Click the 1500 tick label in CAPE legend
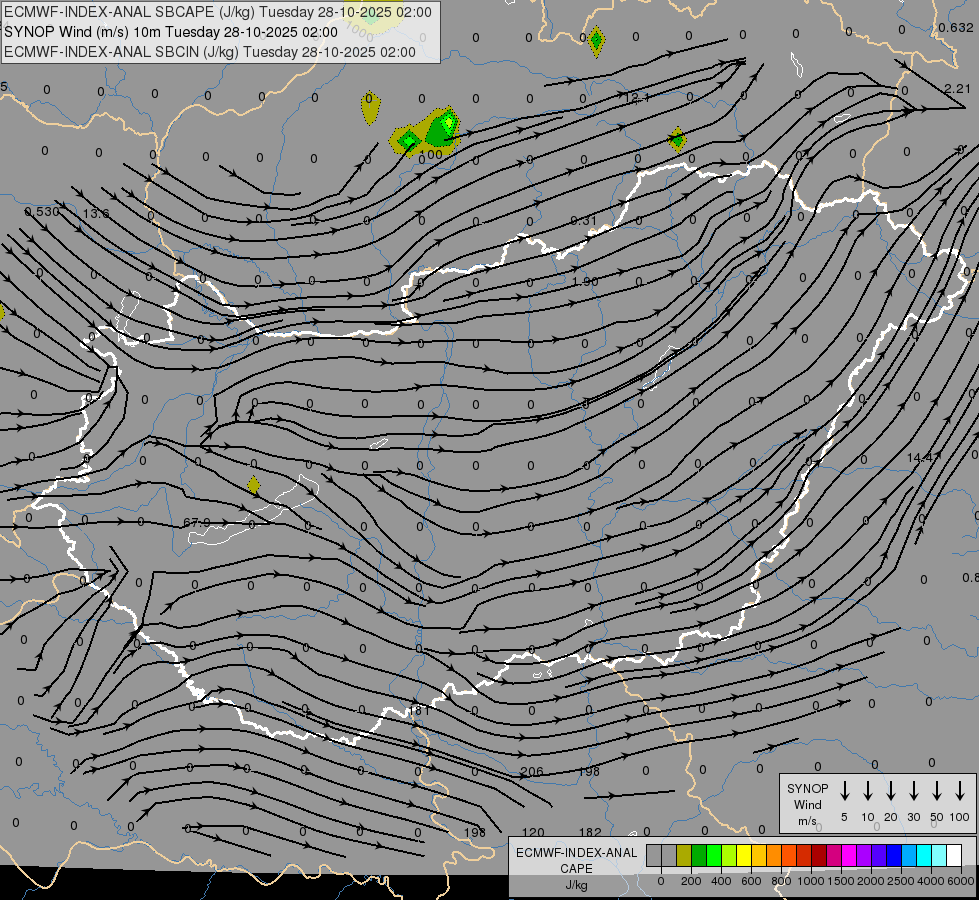This screenshot has height=900, width=979. coord(840,881)
